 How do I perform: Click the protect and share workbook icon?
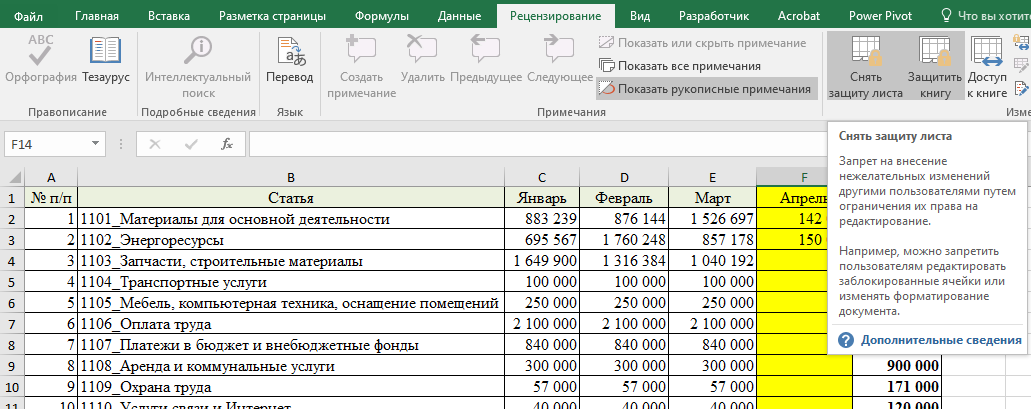pos(1022,43)
